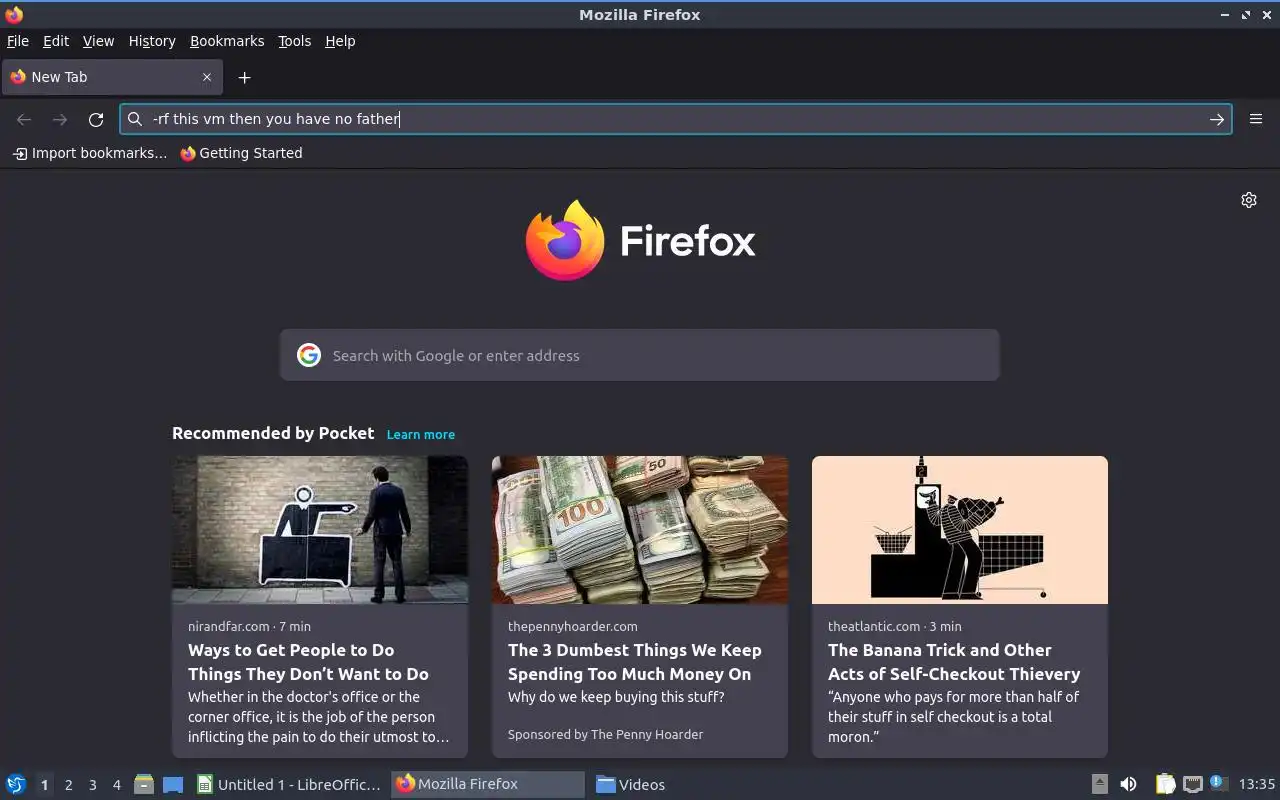Click the Recommended by Pocket heading
This screenshot has width=1280, height=800.
pyautogui.click(x=273, y=433)
